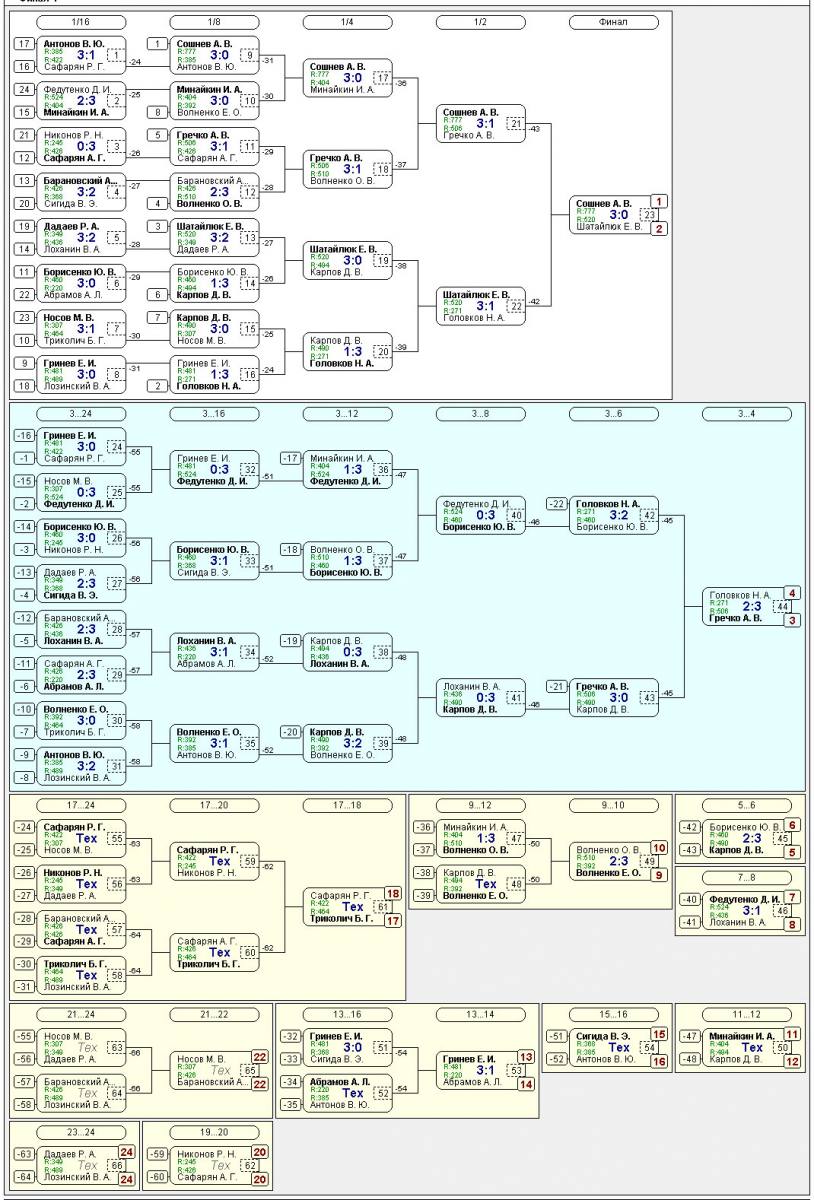Viewport: 814px width, 1200px height.
Task: Click the 3:0 score of Сошнев vs Антонов
Action: pos(217,55)
